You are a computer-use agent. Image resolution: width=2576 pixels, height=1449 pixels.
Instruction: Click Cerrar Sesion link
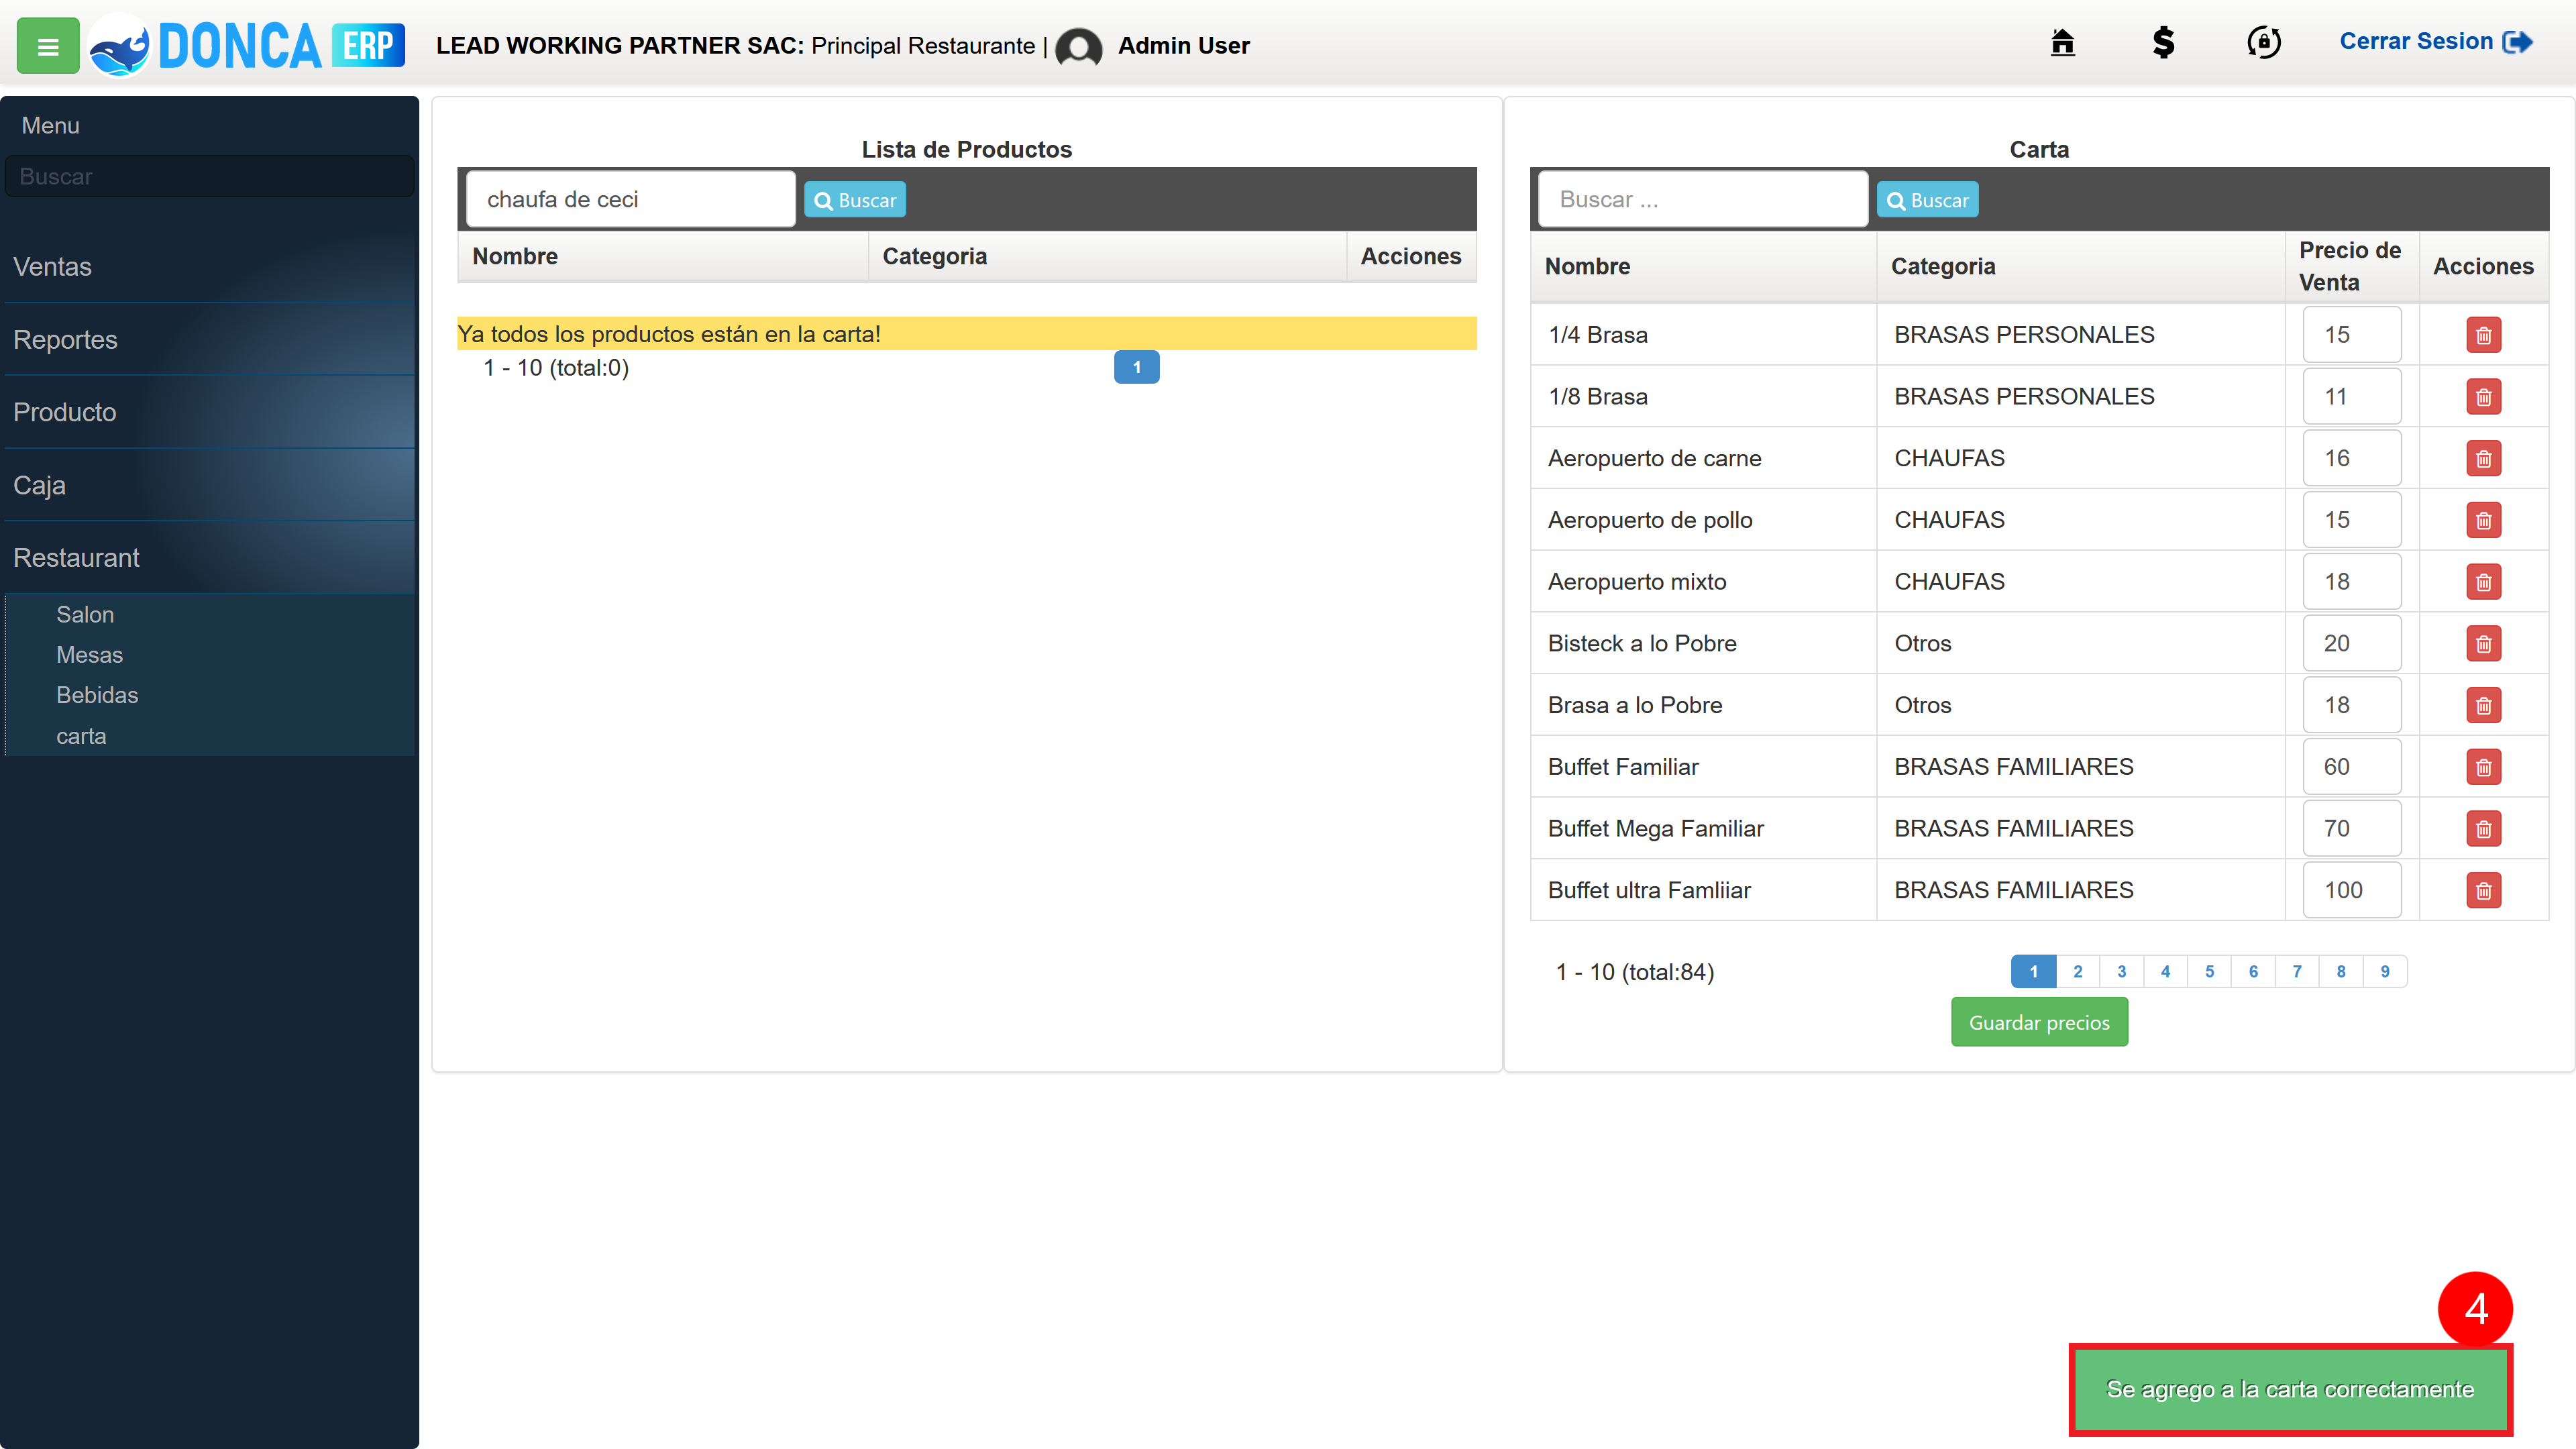pyautogui.click(x=2435, y=42)
